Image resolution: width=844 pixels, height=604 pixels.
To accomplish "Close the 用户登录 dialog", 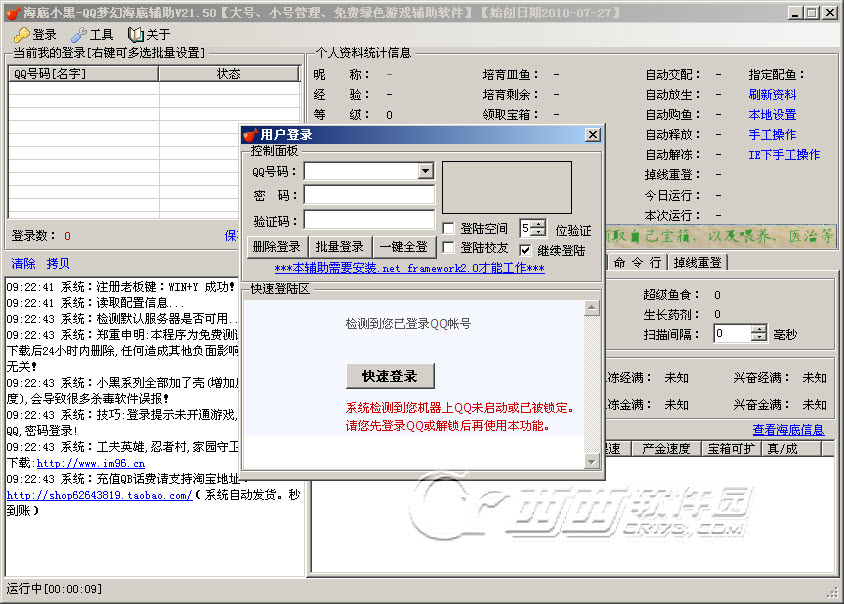I will click(593, 135).
